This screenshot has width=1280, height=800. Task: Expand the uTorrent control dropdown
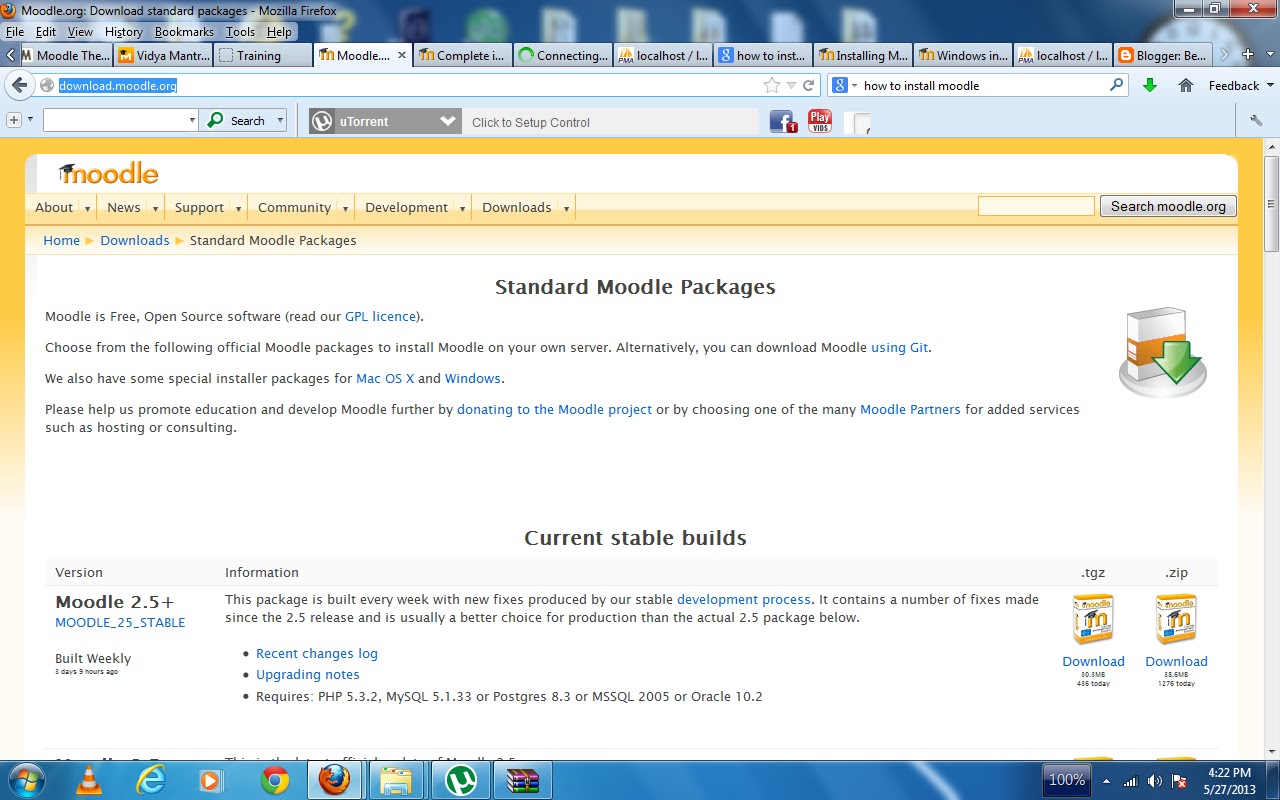[x=448, y=121]
